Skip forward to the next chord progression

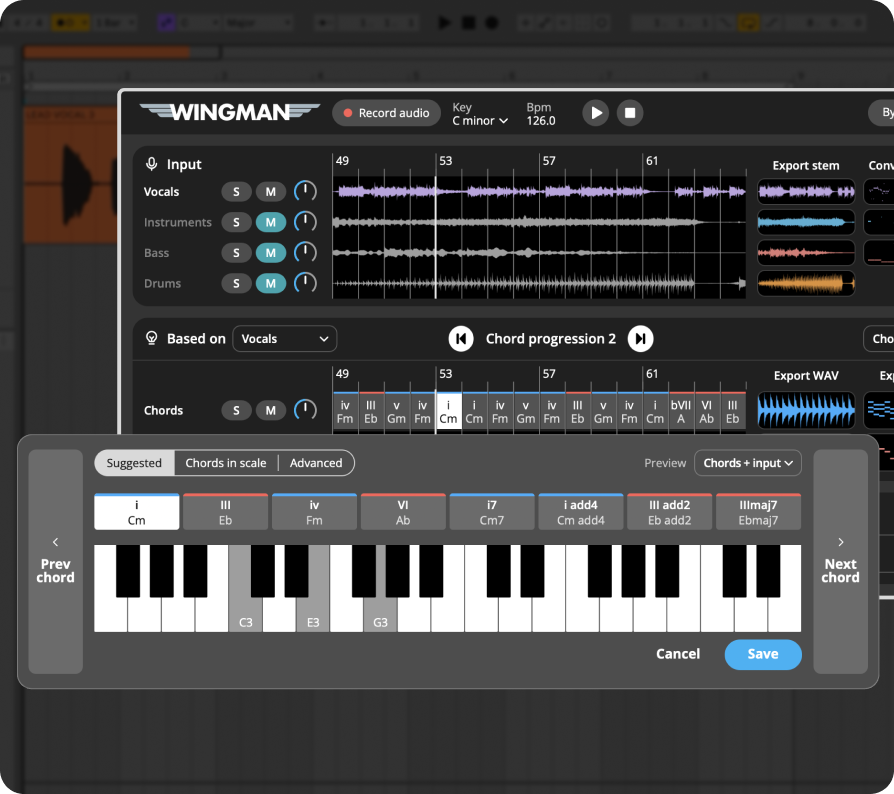click(640, 339)
